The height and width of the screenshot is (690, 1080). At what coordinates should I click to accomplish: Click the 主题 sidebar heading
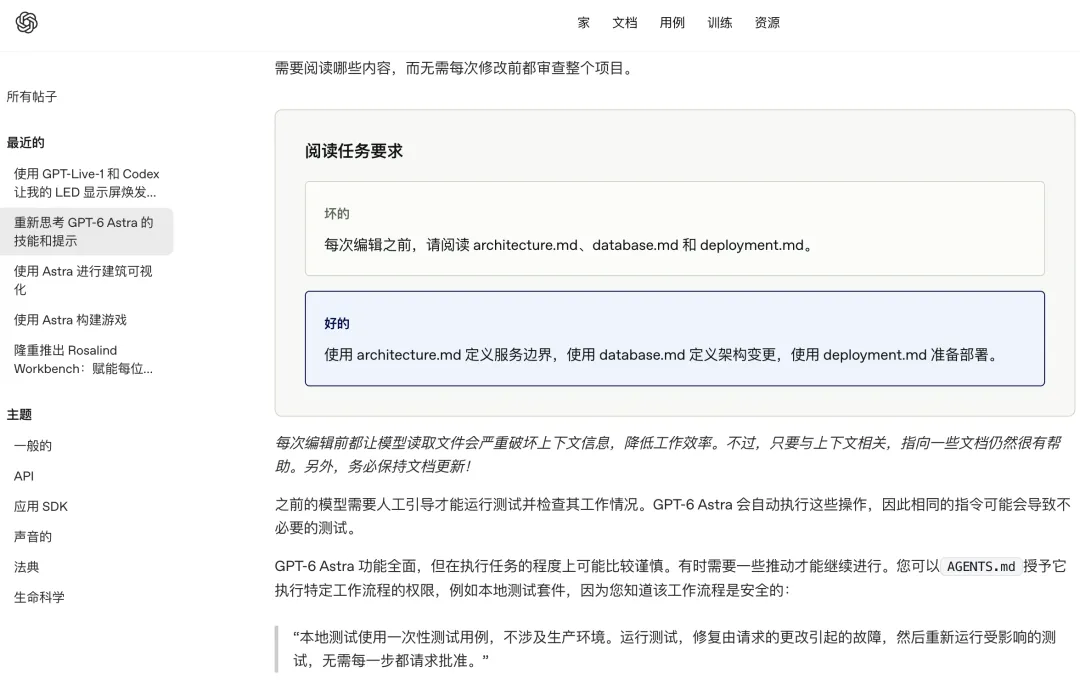[19, 415]
